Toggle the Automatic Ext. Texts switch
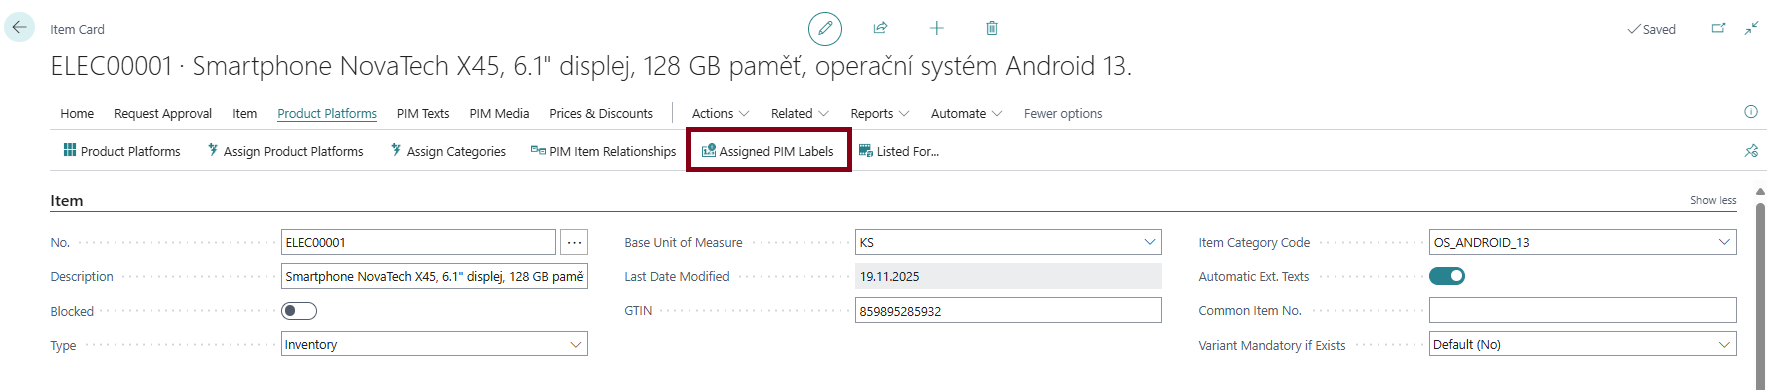The image size is (1767, 390). click(1447, 276)
